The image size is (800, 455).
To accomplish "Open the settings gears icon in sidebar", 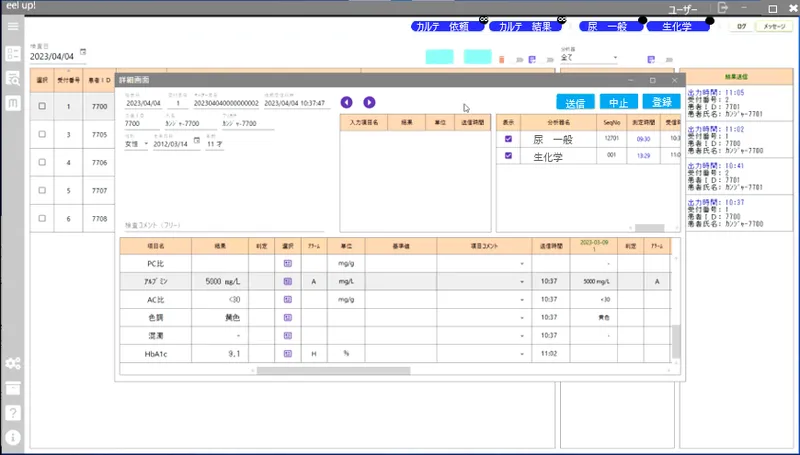I will (x=13, y=363).
